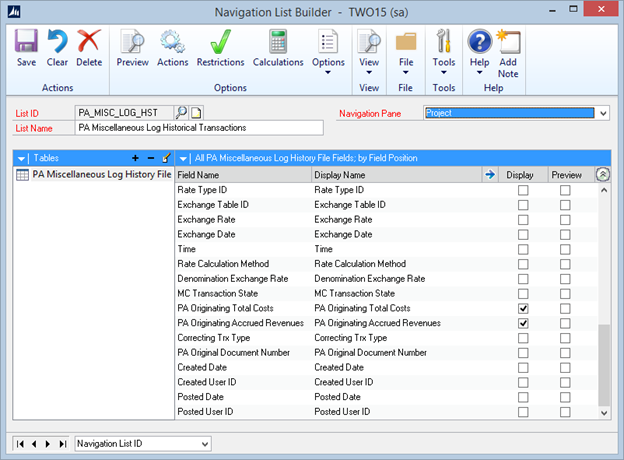Open the Calculations calculator icon
624x460 pixels.
(x=278, y=41)
